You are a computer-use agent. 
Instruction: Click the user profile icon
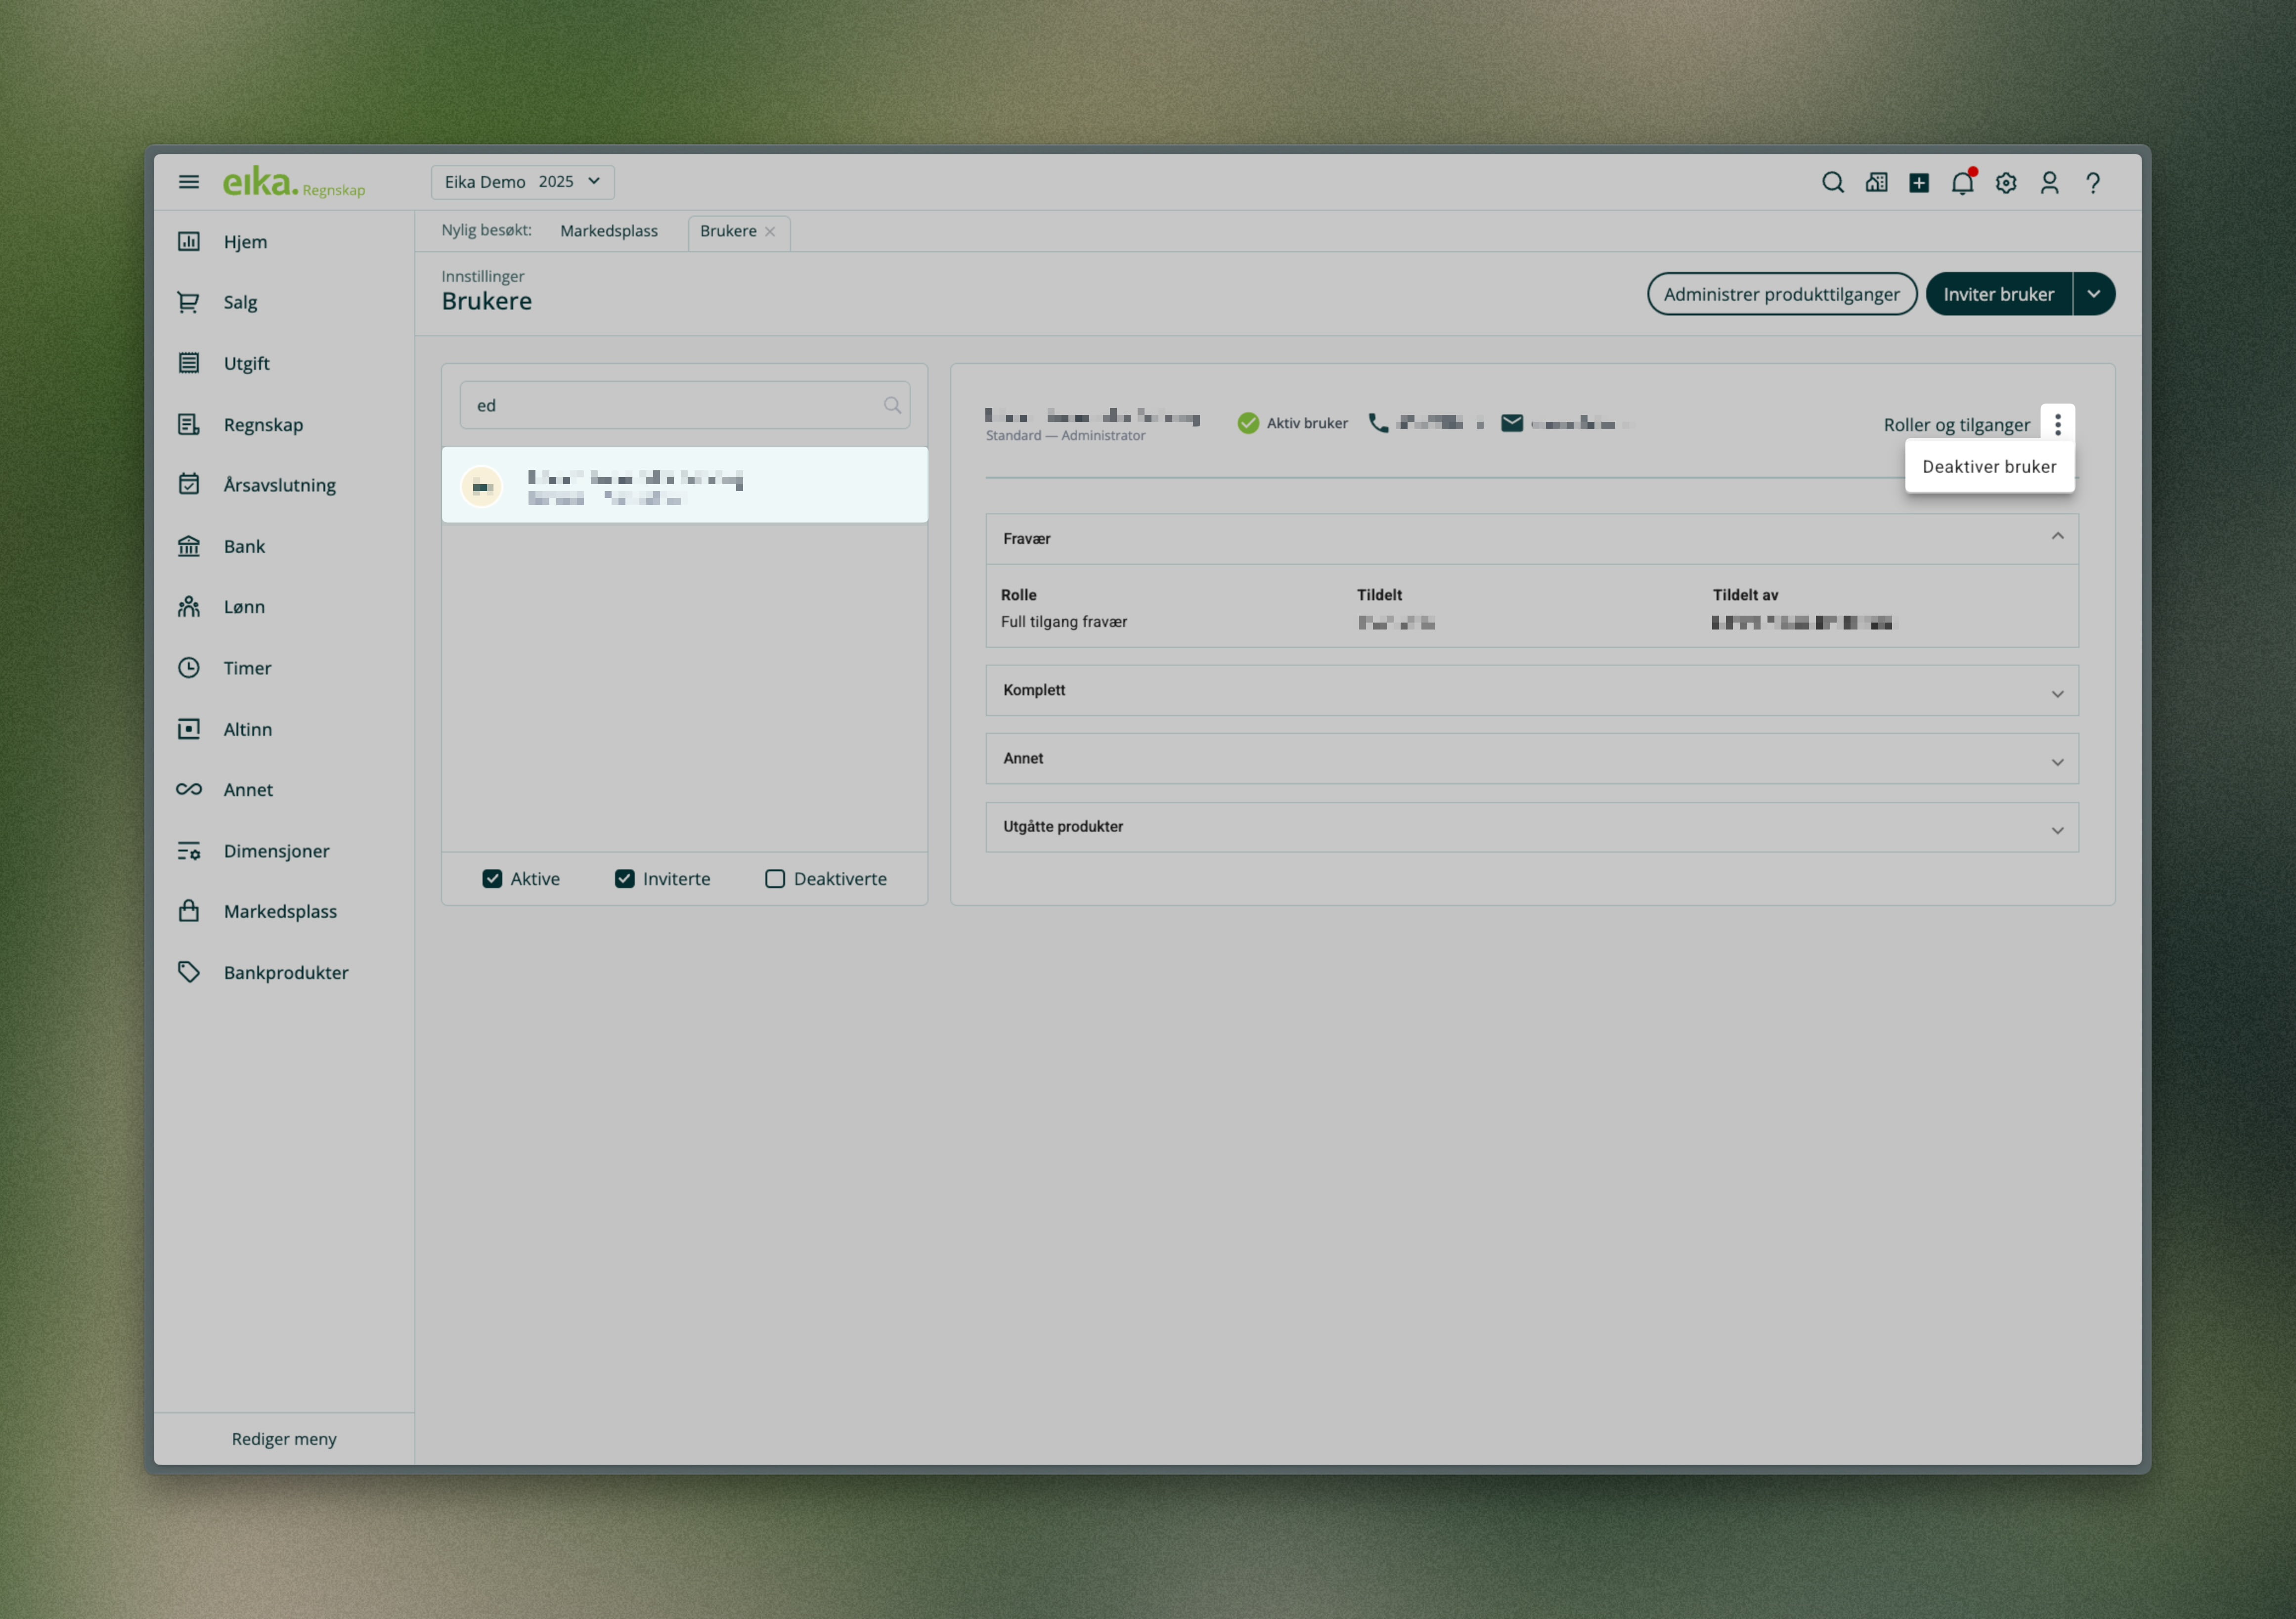pos(2049,183)
